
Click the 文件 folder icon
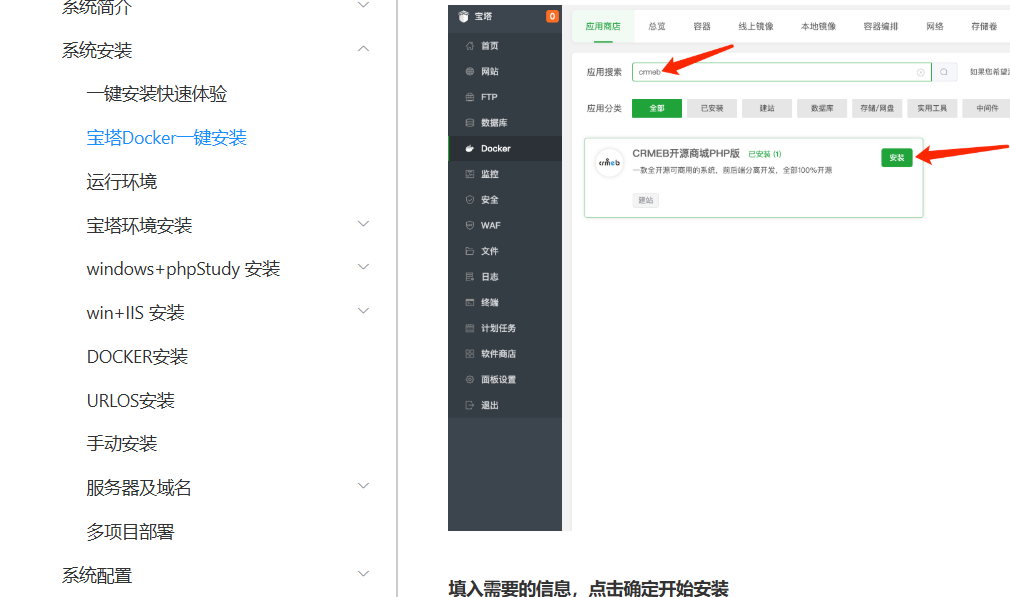[x=470, y=251]
